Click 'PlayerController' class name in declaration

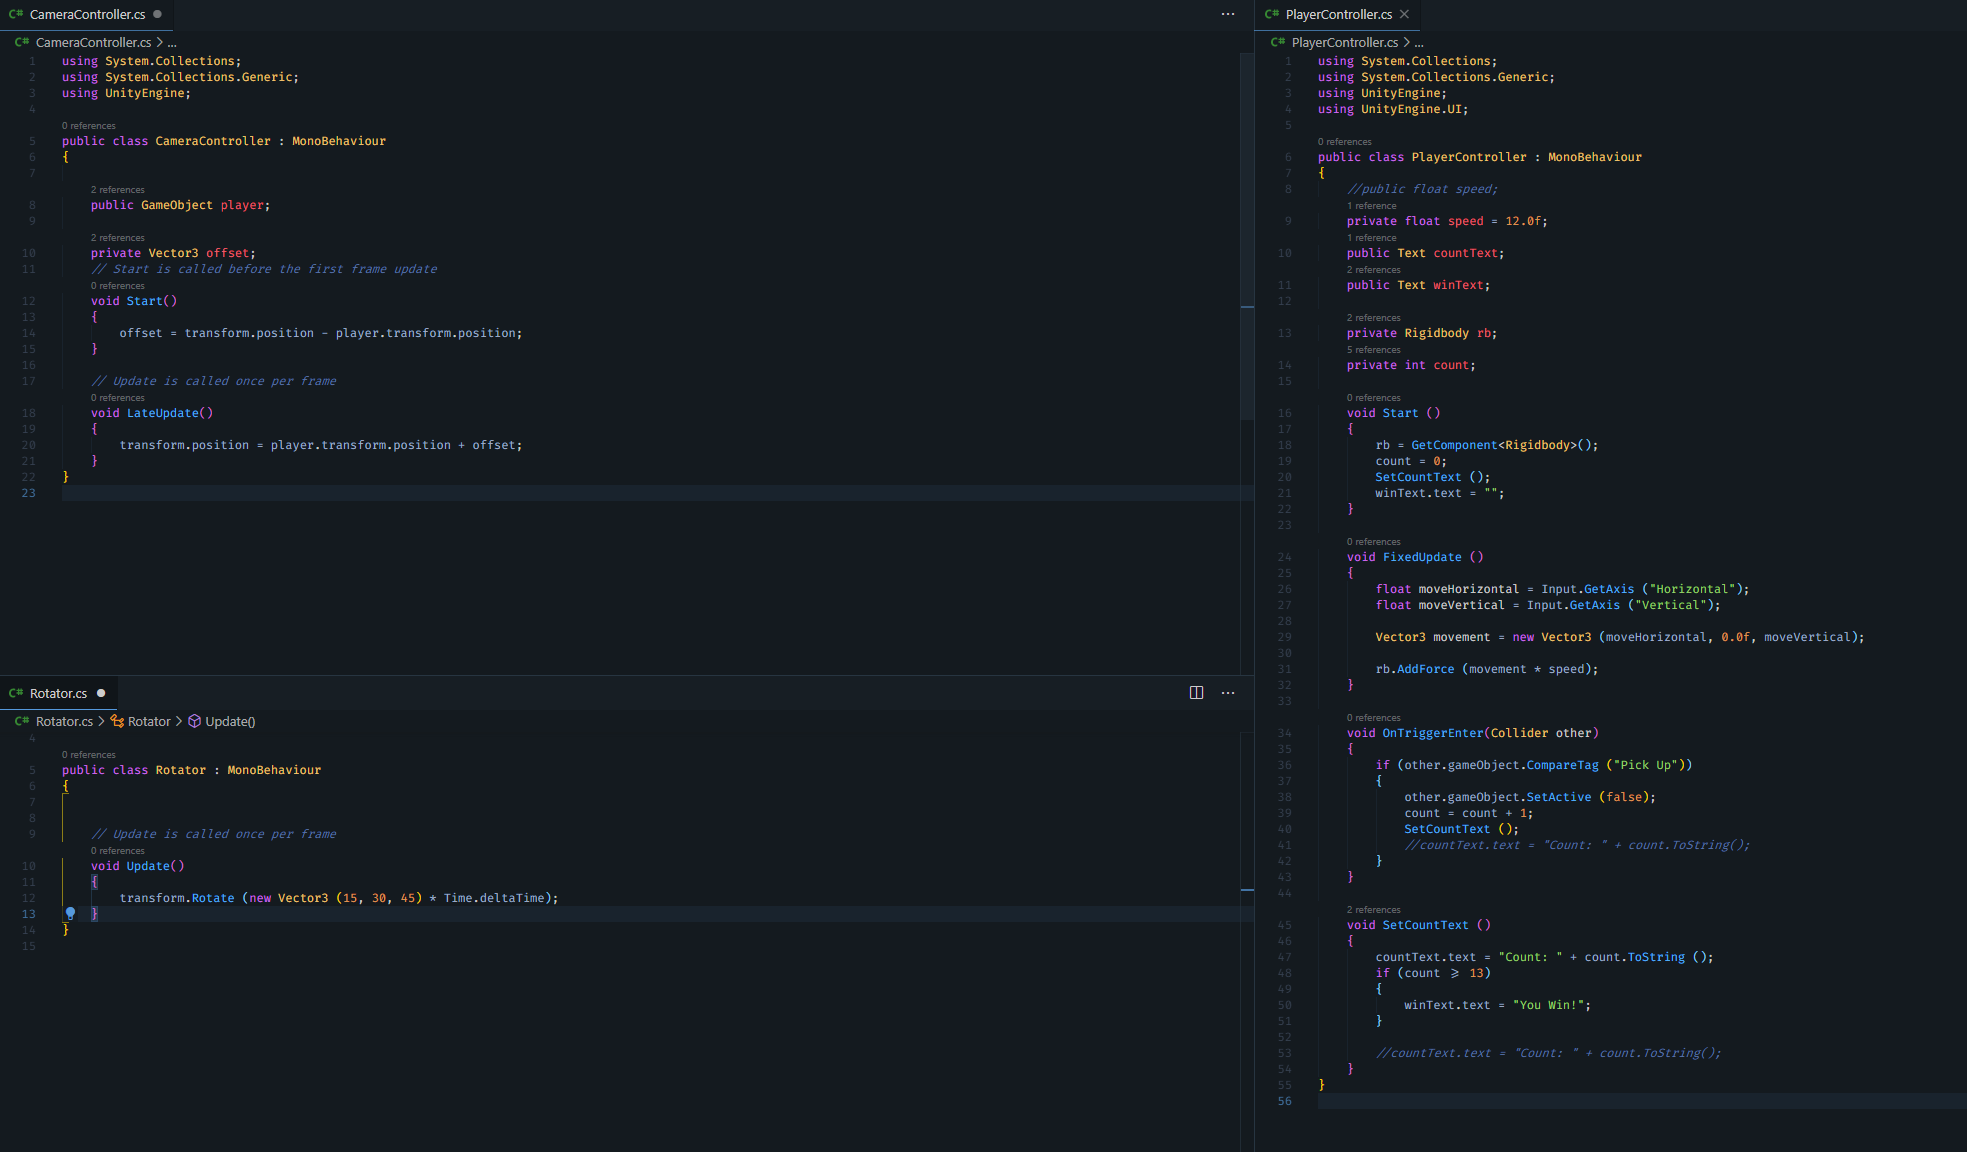(1469, 157)
